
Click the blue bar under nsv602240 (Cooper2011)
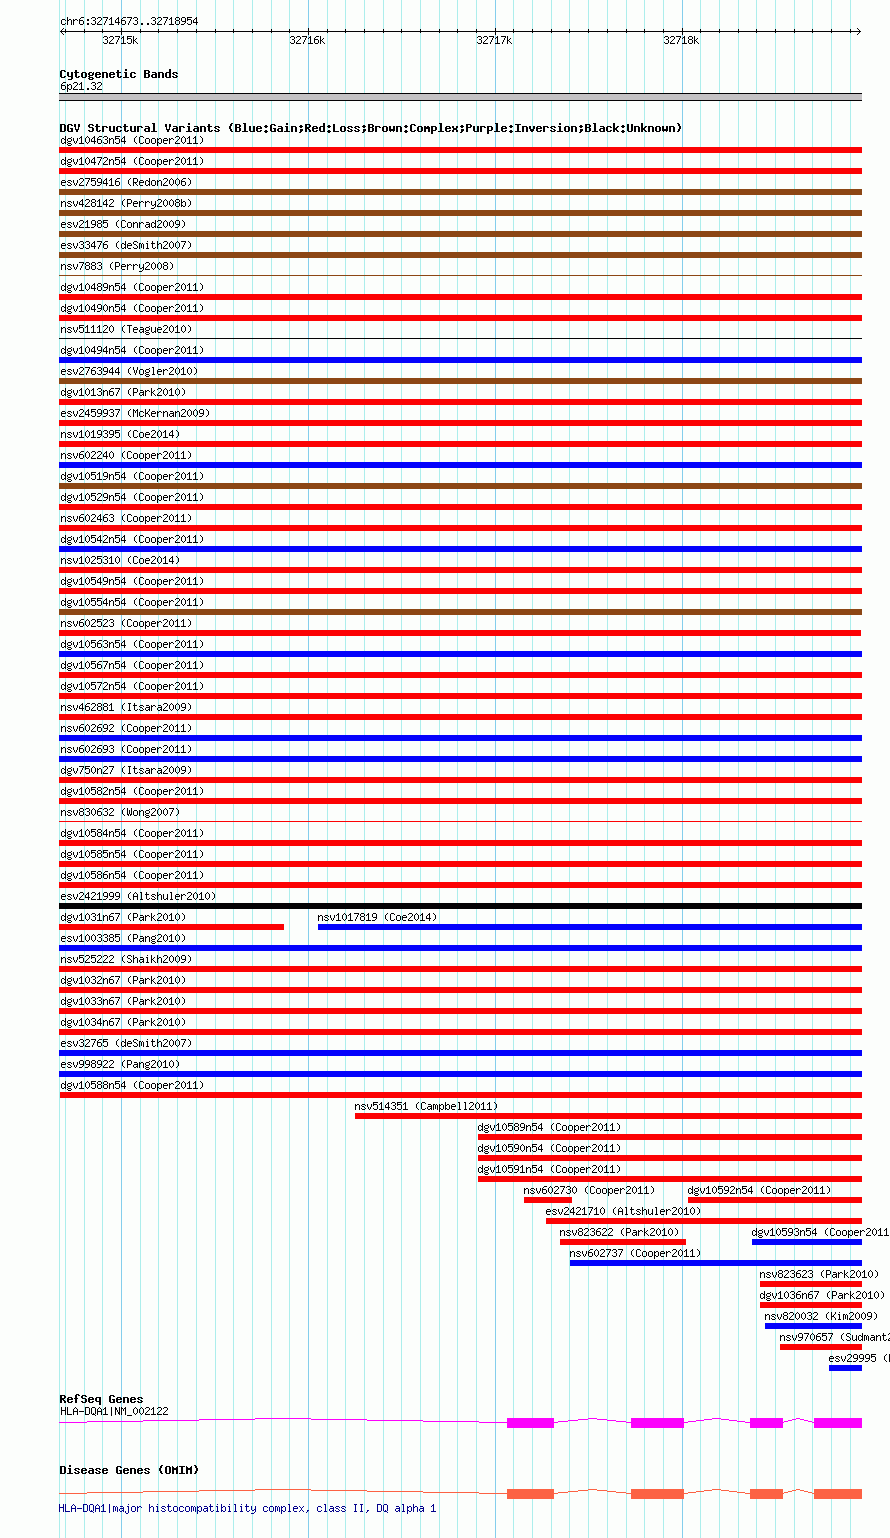click(461, 465)
